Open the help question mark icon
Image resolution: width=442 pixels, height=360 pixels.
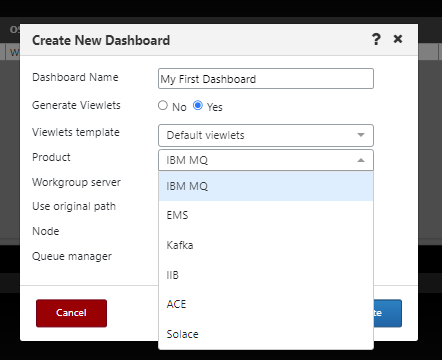tap(376, 39)
